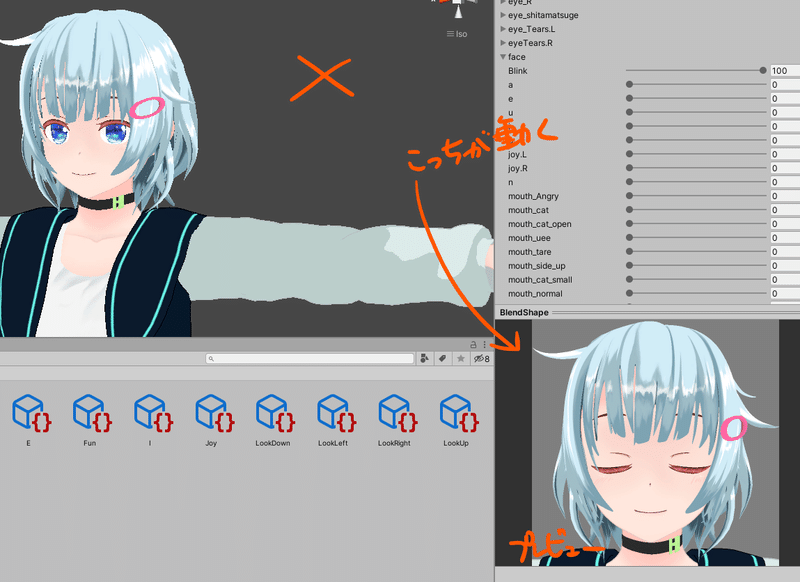Click the value field for 'a'

click(x=785, y=85)
